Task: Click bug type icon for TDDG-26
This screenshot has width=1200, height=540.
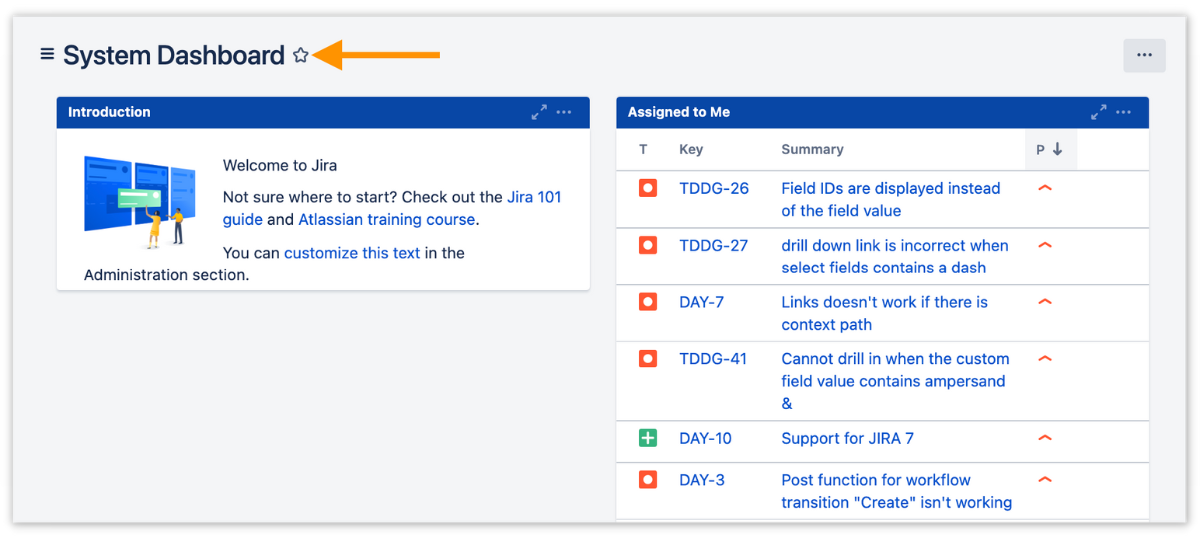Action: [648, 188]
